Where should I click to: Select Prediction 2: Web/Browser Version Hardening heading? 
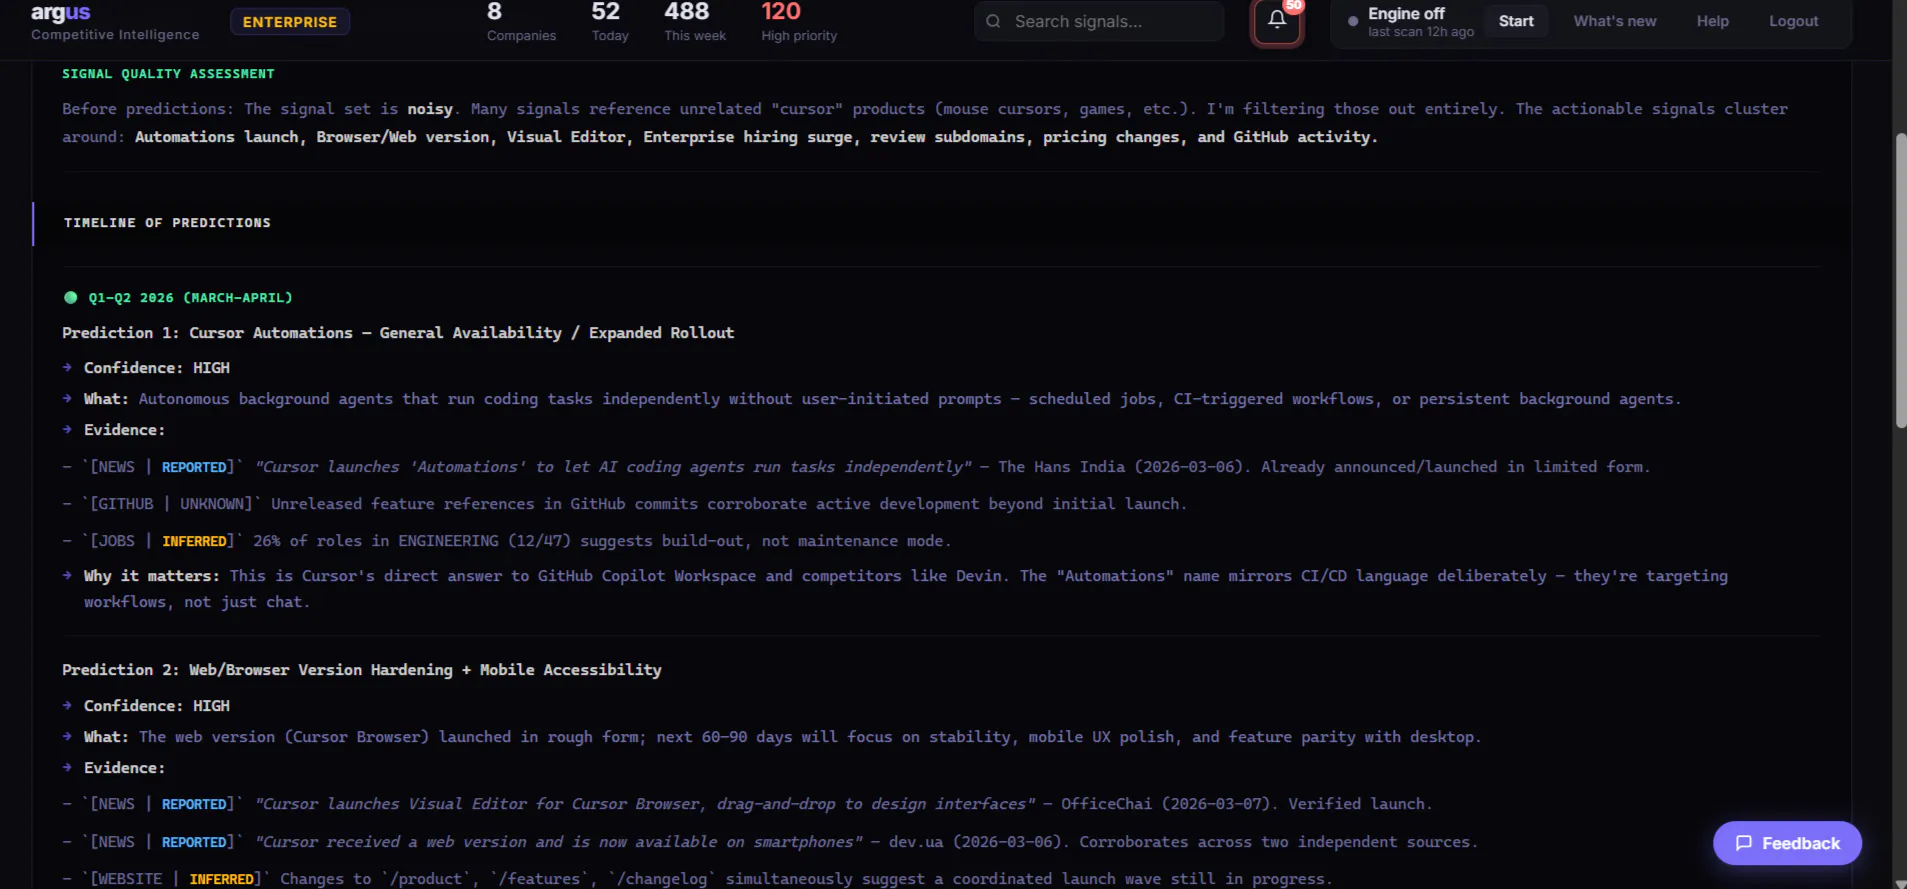pyautogui.click(x=362, y=670)
